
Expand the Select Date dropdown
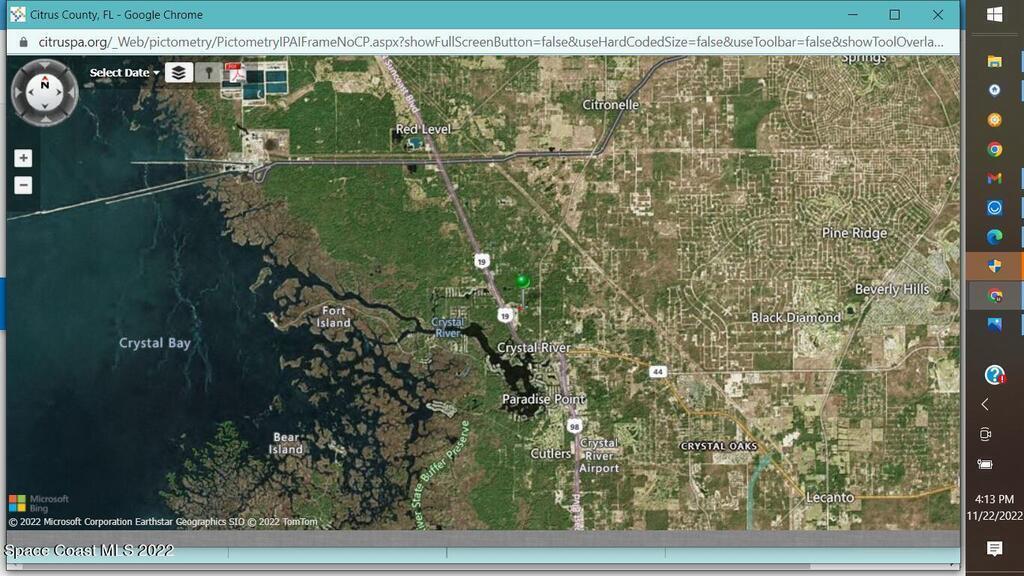[124, 73]
